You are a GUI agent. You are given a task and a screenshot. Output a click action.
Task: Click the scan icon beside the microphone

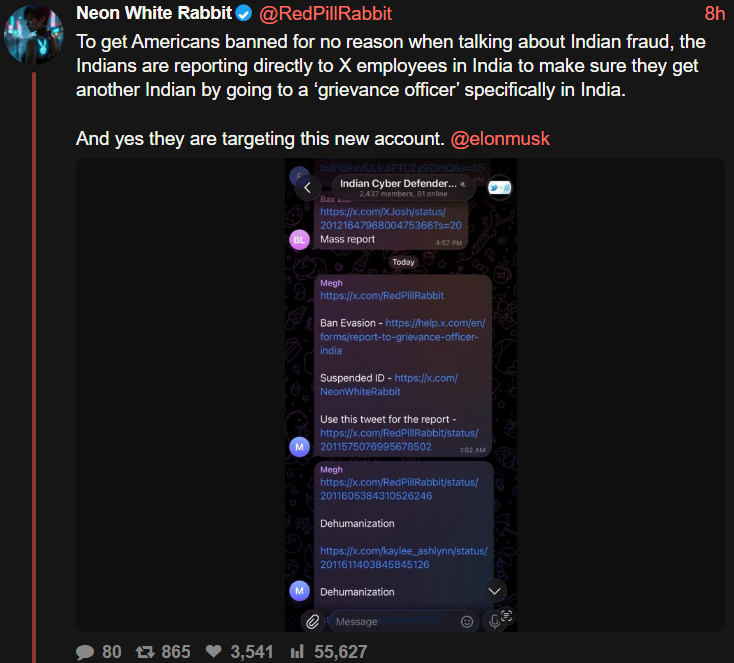coord(506,617)
